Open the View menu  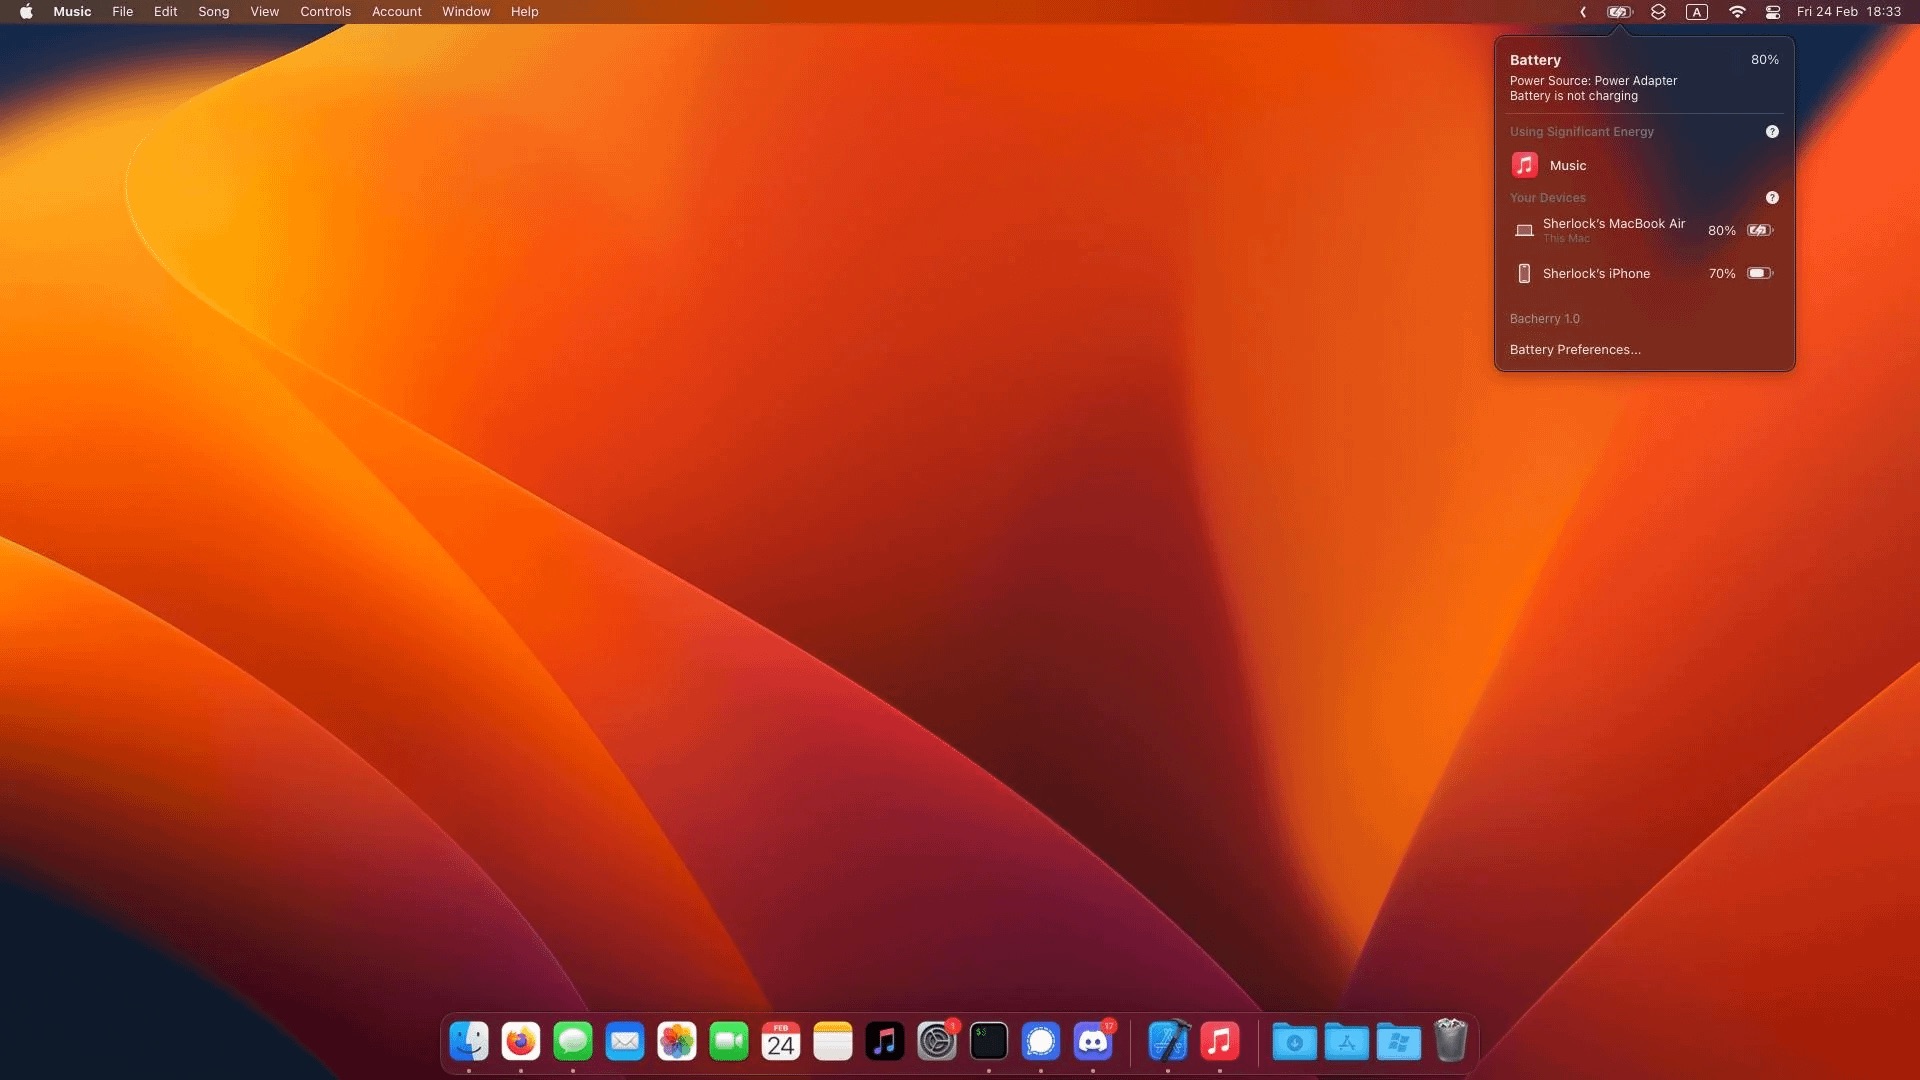point(264,12)
